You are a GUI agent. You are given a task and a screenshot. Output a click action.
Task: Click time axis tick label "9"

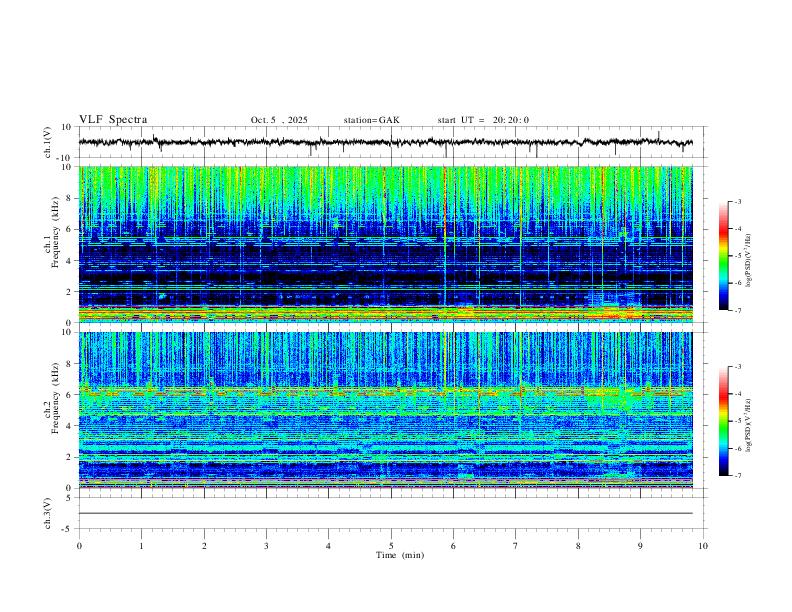[640, 546]
